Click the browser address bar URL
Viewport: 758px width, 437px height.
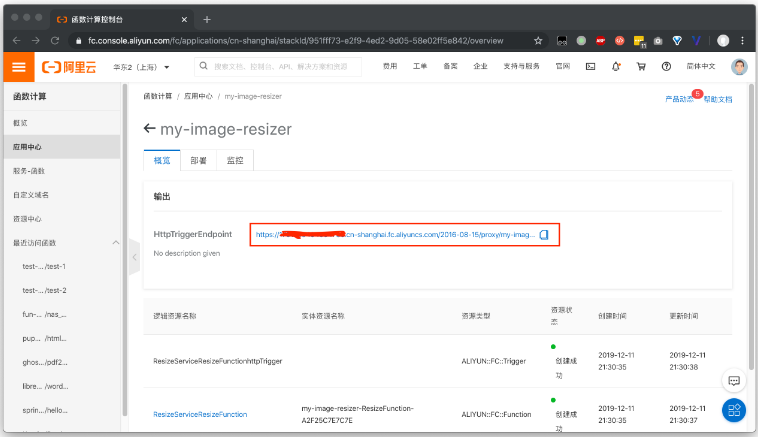pyautogui.click(x=295, y=41)
